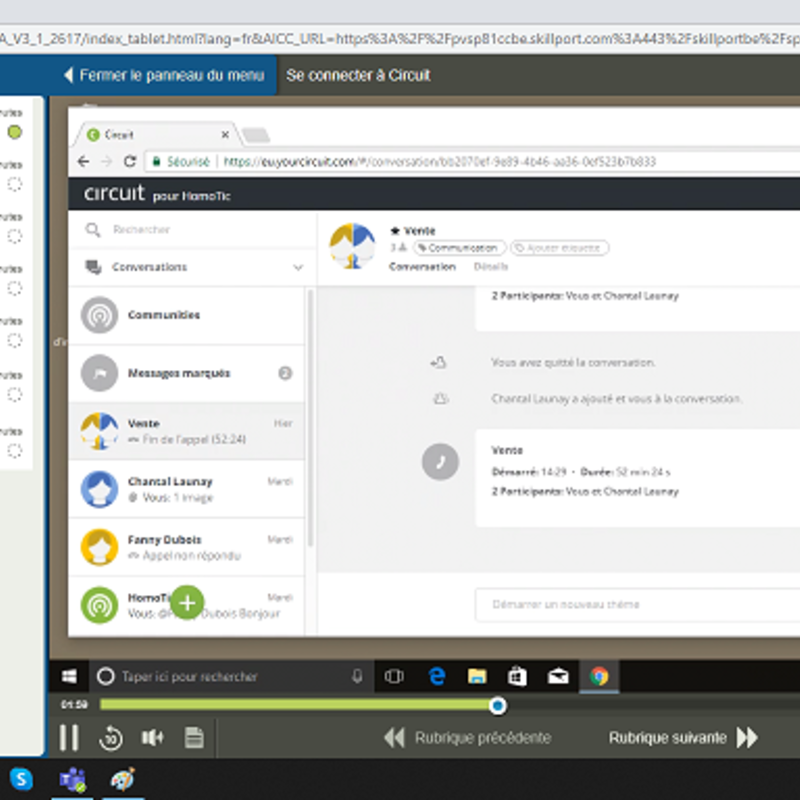Click the gray phone call icon for Vente
The image size is (800, 800).
[x=440, y=462]
